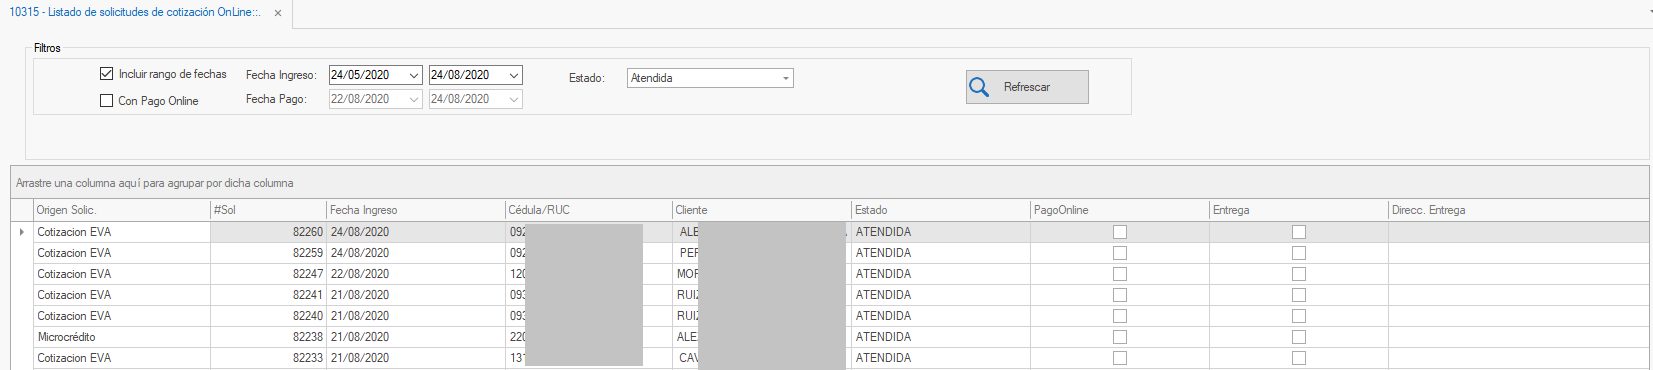Toggle Entrega checkbox for solicitud 82238
The height and width of the screenshot is (370, 1653).
(1299, 337)
